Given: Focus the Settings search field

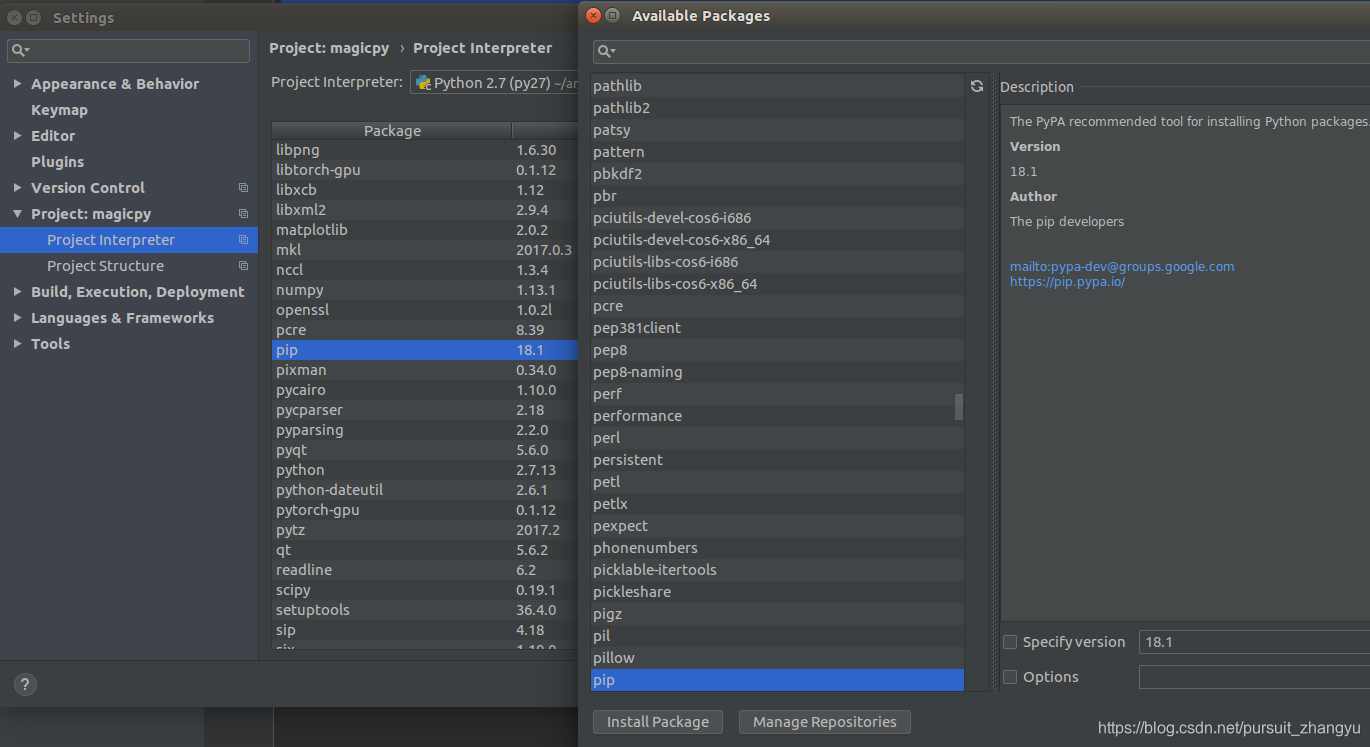Looking at the screenshot, I should pyautogui.click(x=128, y=51).
